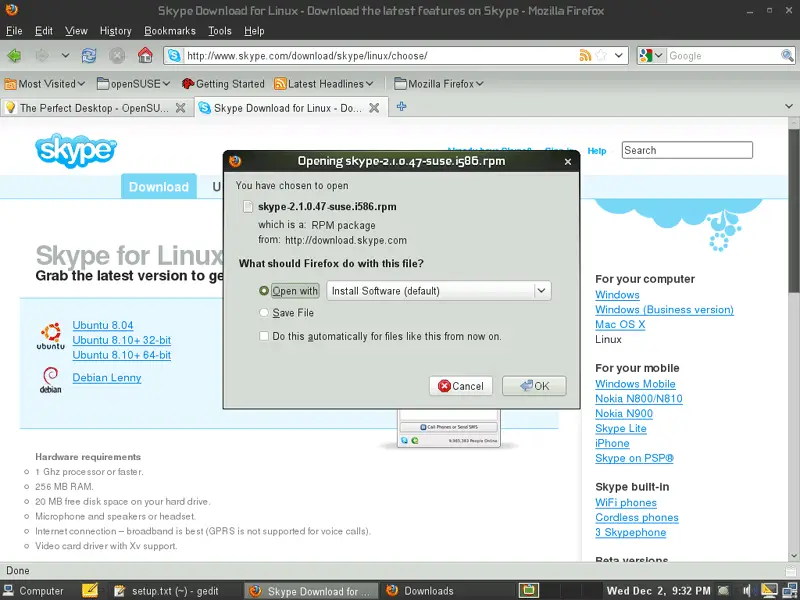The image size is (800, 600).
Task: Click the network connection tray icon
Action: point(789,591)
